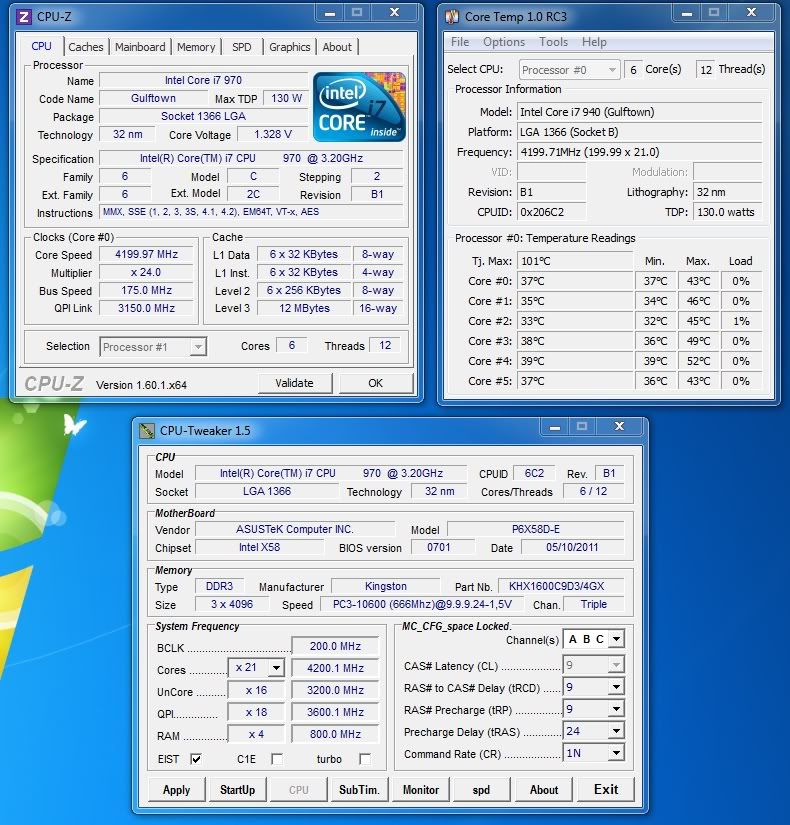The width and height of the screenshot is (790, 825).
Task: Click the CPUID 0x206C2 value in Core Temp
Action: 552,212
